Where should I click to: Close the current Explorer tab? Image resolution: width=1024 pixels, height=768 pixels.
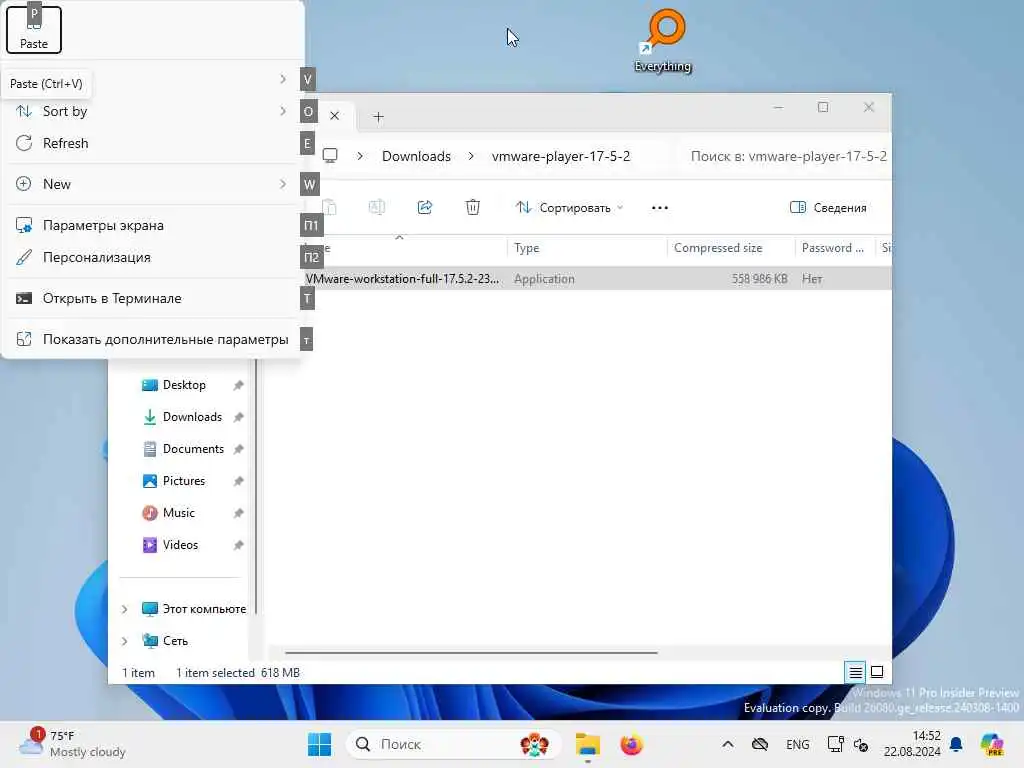(334, 116)
